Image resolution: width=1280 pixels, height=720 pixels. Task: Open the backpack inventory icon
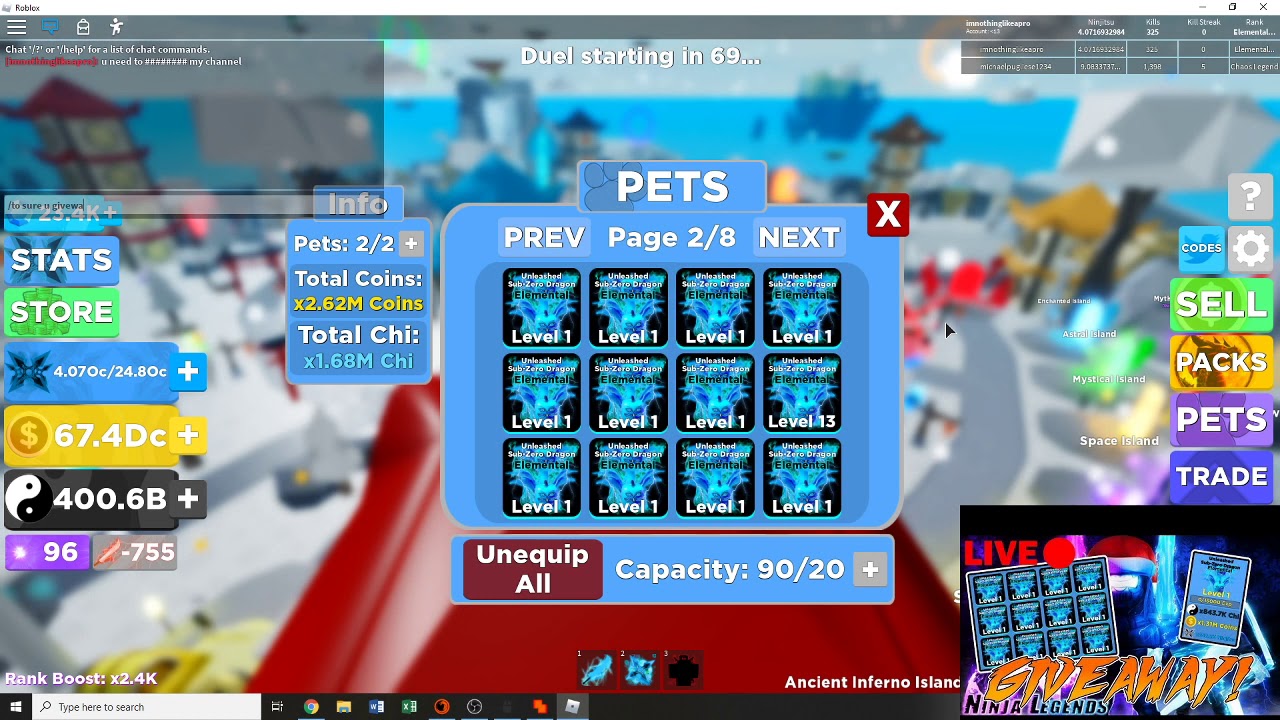pos(83,27)
